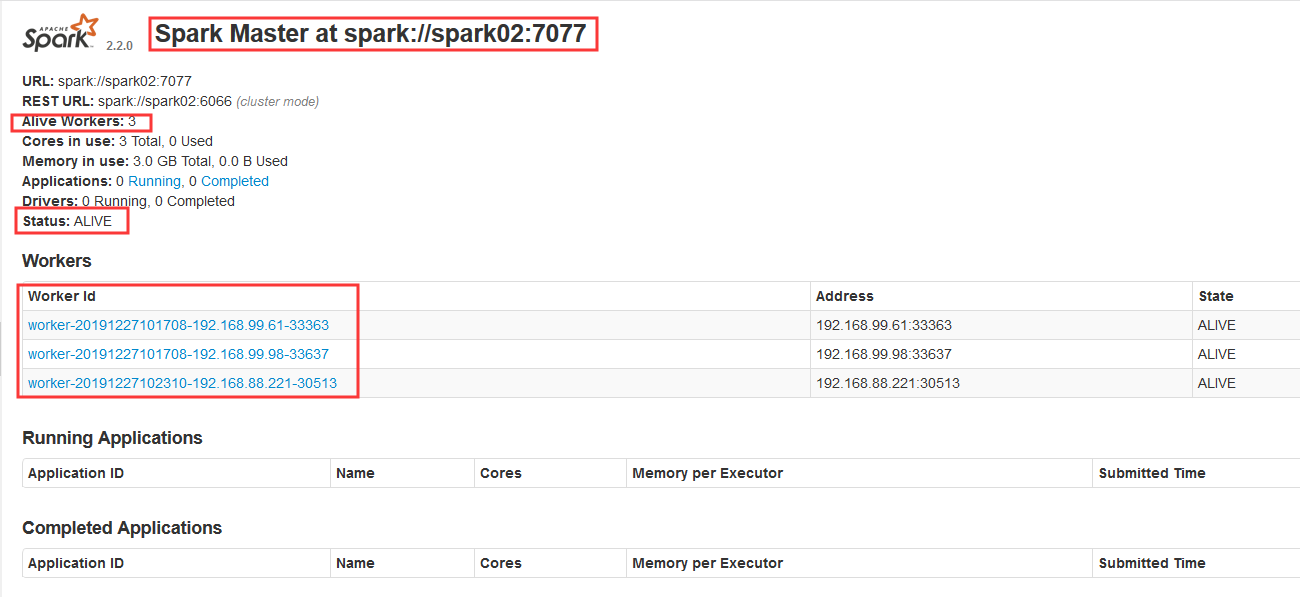Select the Worker Id column header
Viewport: 1300px width, 597px height.
coord(61,295)
